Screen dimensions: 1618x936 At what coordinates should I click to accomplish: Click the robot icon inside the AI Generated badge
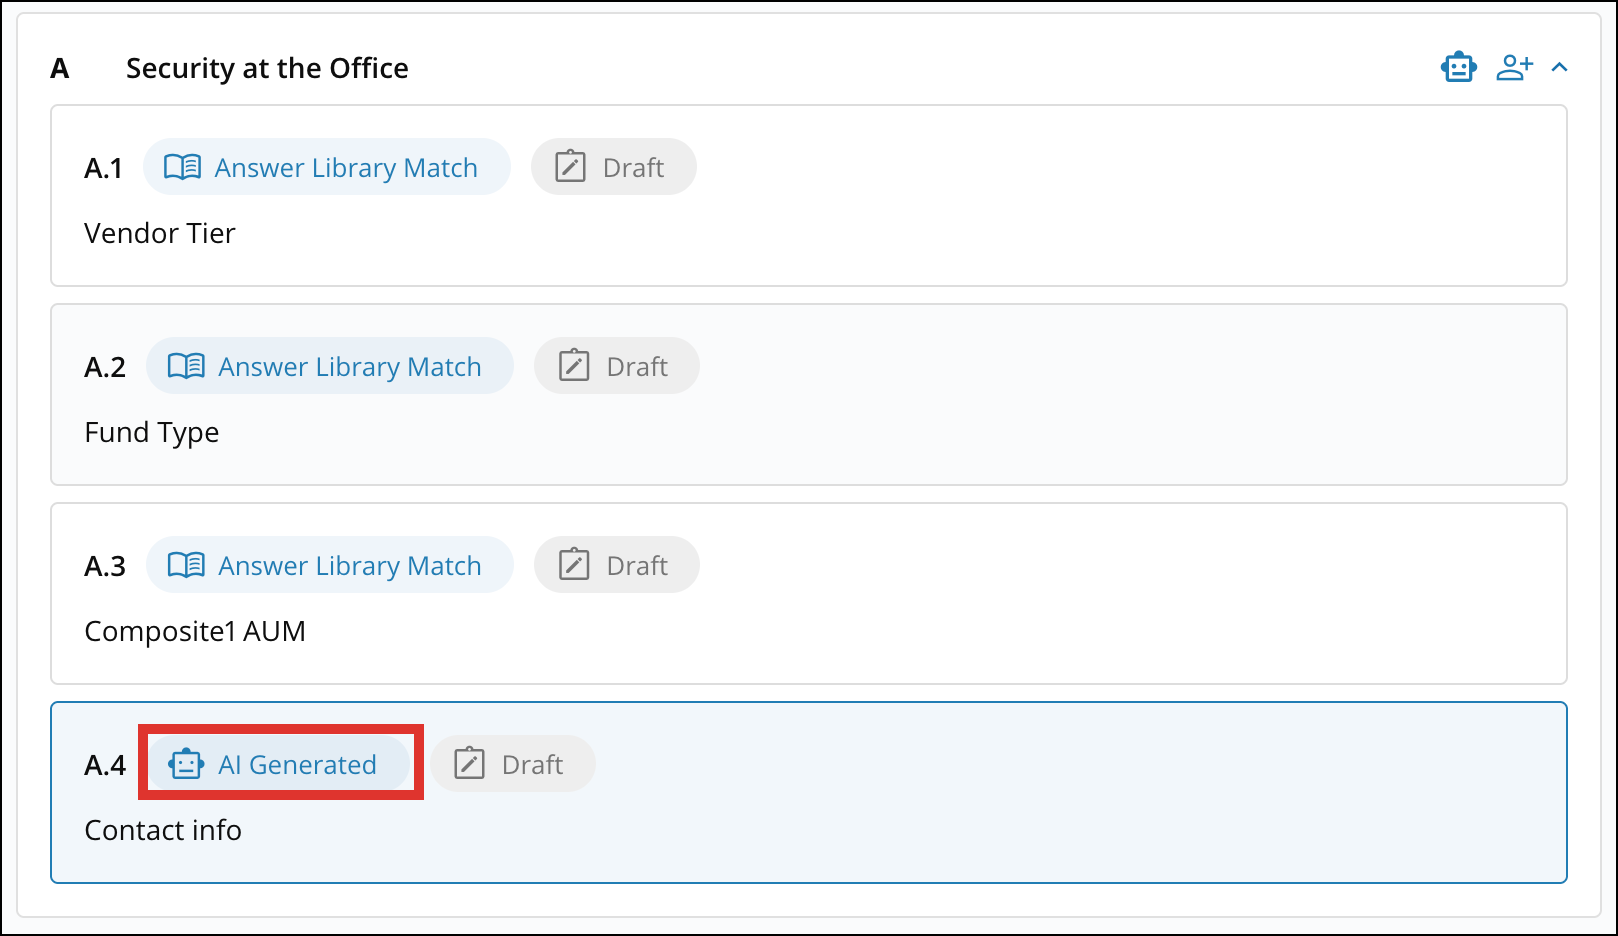[186, 764]
